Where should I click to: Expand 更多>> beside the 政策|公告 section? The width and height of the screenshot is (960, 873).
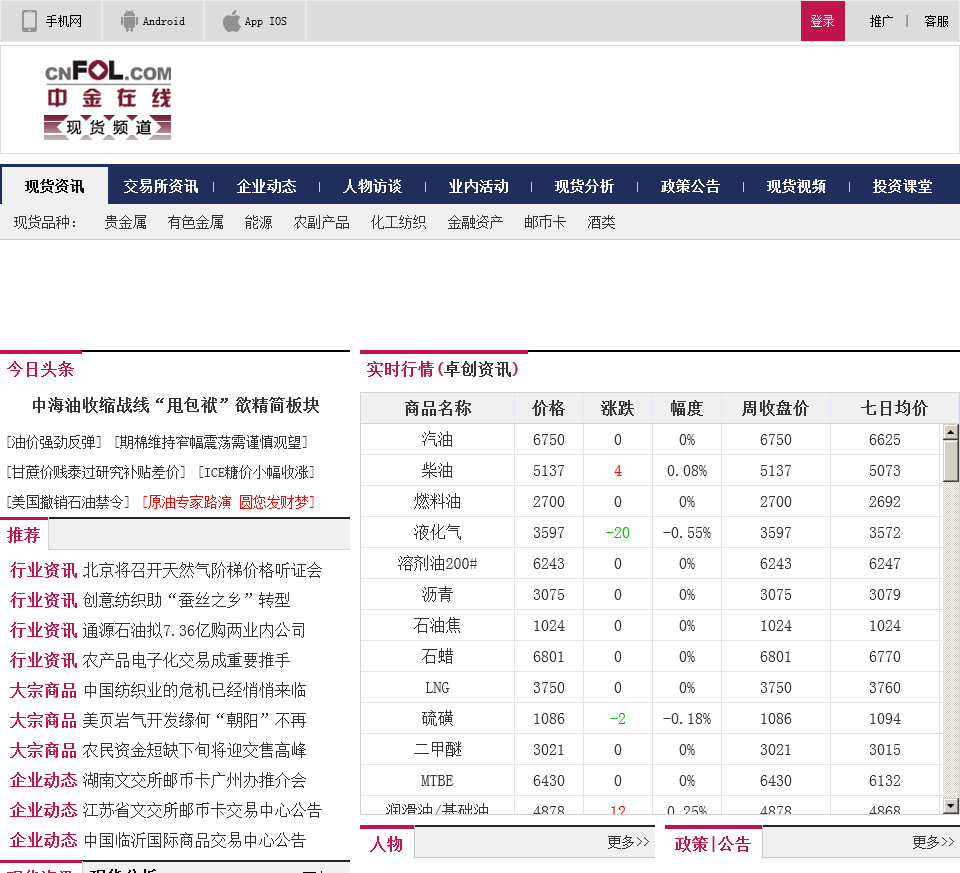tap(933, 842)
